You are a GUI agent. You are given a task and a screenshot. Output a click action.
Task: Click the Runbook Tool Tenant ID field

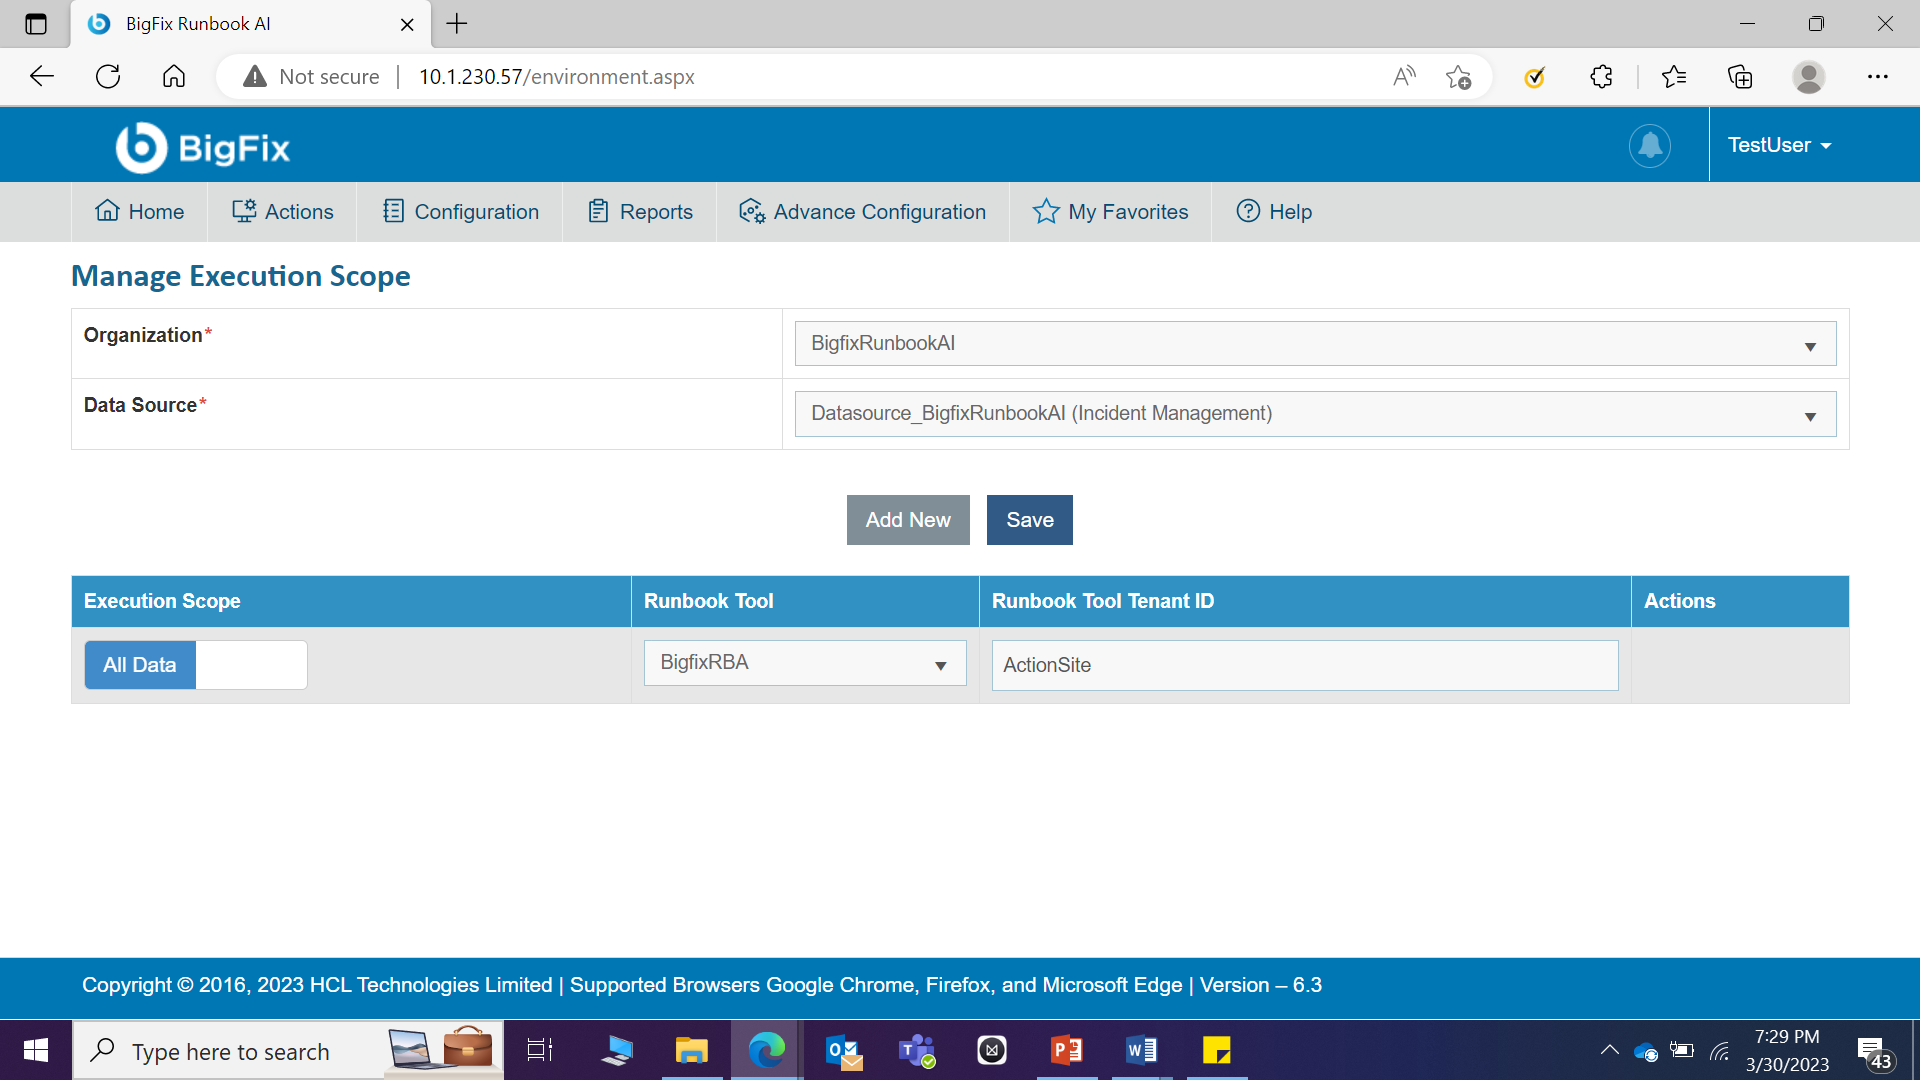(x=1304, y=666)
